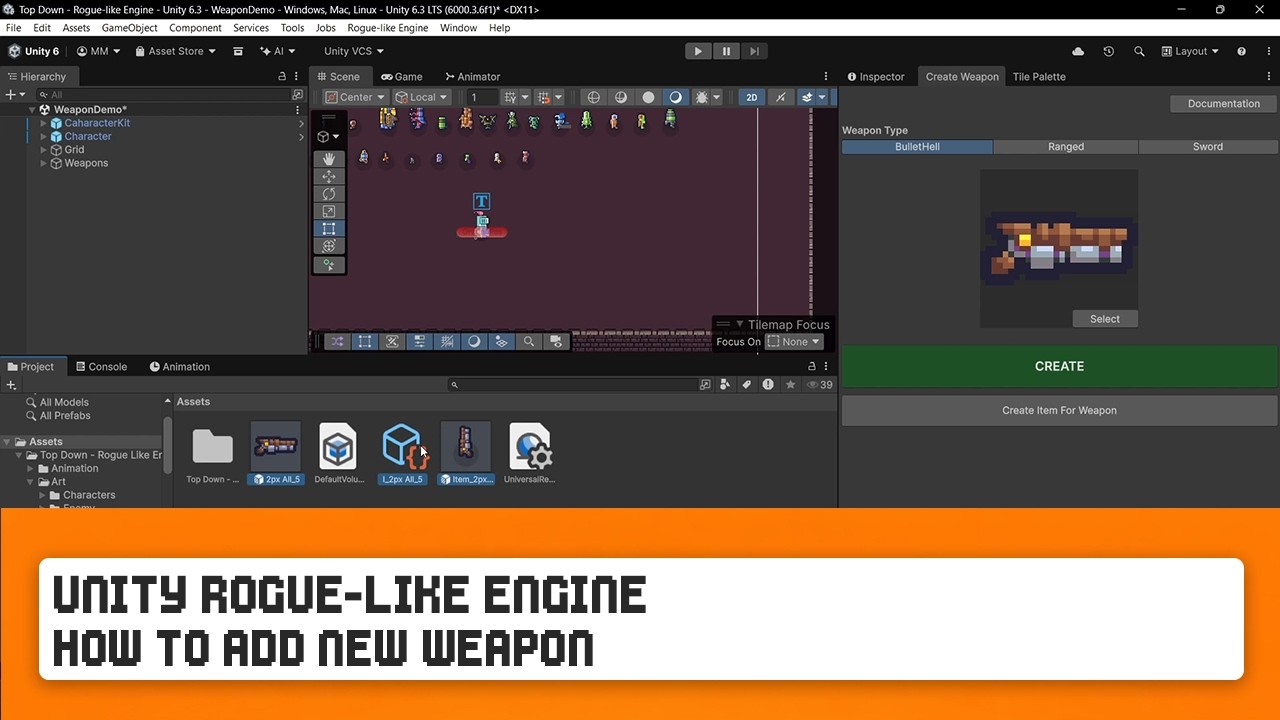Open the Documentation button
1280x720 pixels.
[1223, 104]
